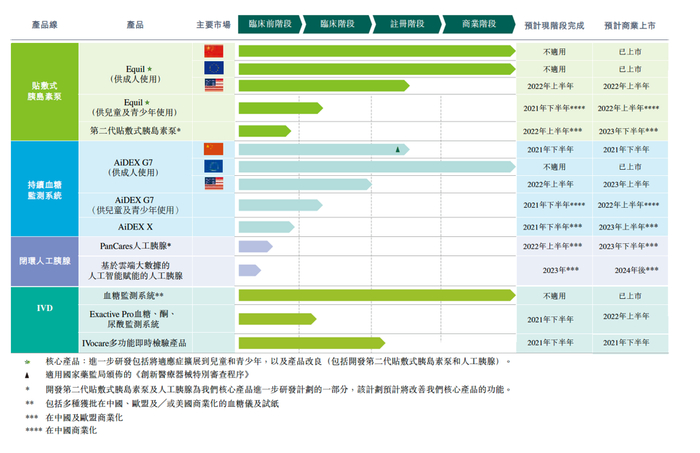Screen dimensions: 700x453
Task: Click the PanCares人工胰腺 purple progress bar
Action: click(256, 246)
